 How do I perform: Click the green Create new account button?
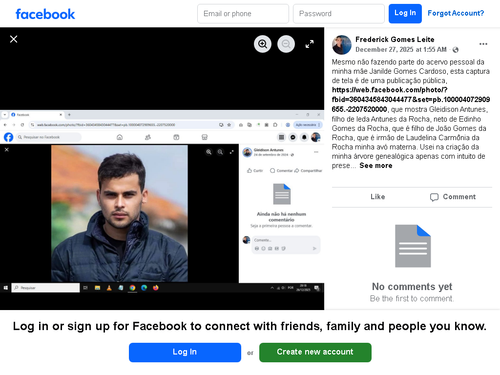coord(315,352)
